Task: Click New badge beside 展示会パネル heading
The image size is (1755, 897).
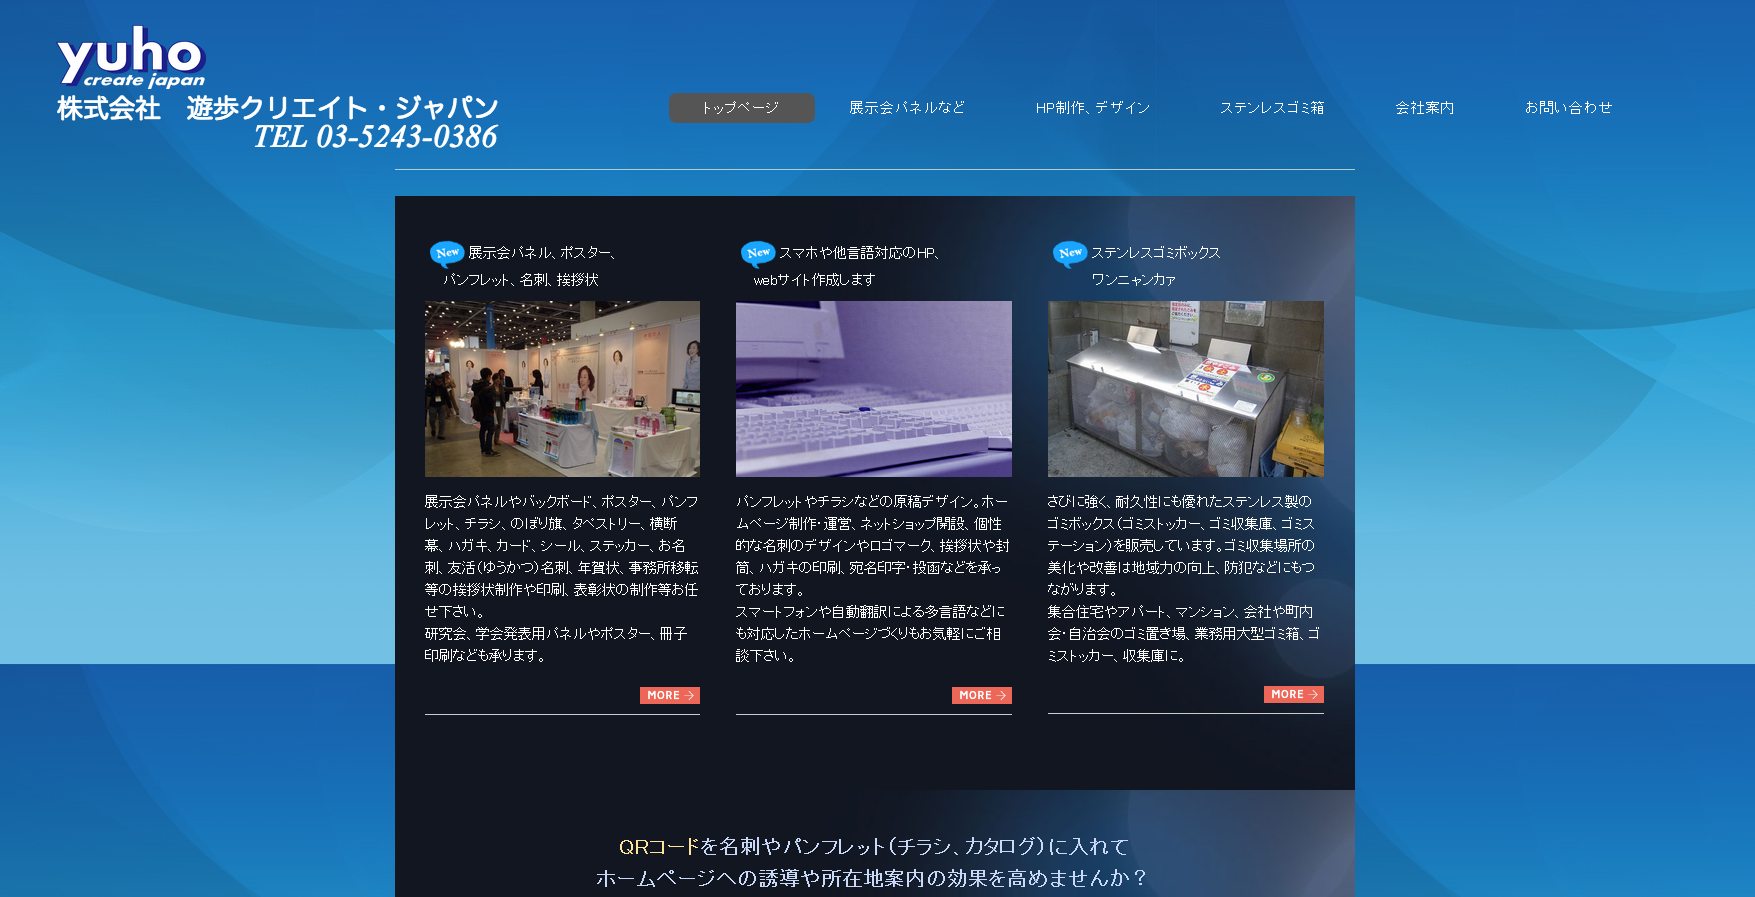Action: click(x=447, y=253)
